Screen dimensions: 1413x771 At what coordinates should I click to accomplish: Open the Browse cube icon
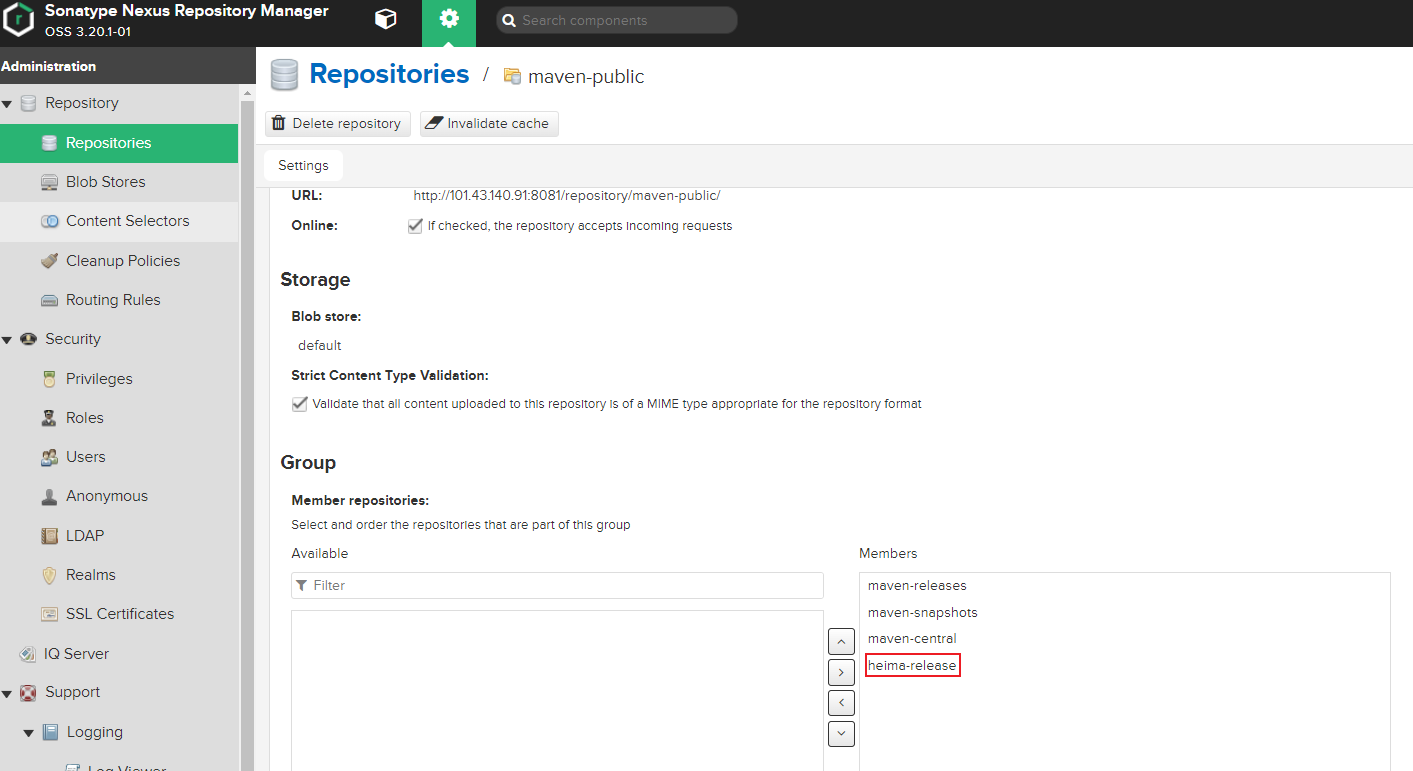coord(385,19)
